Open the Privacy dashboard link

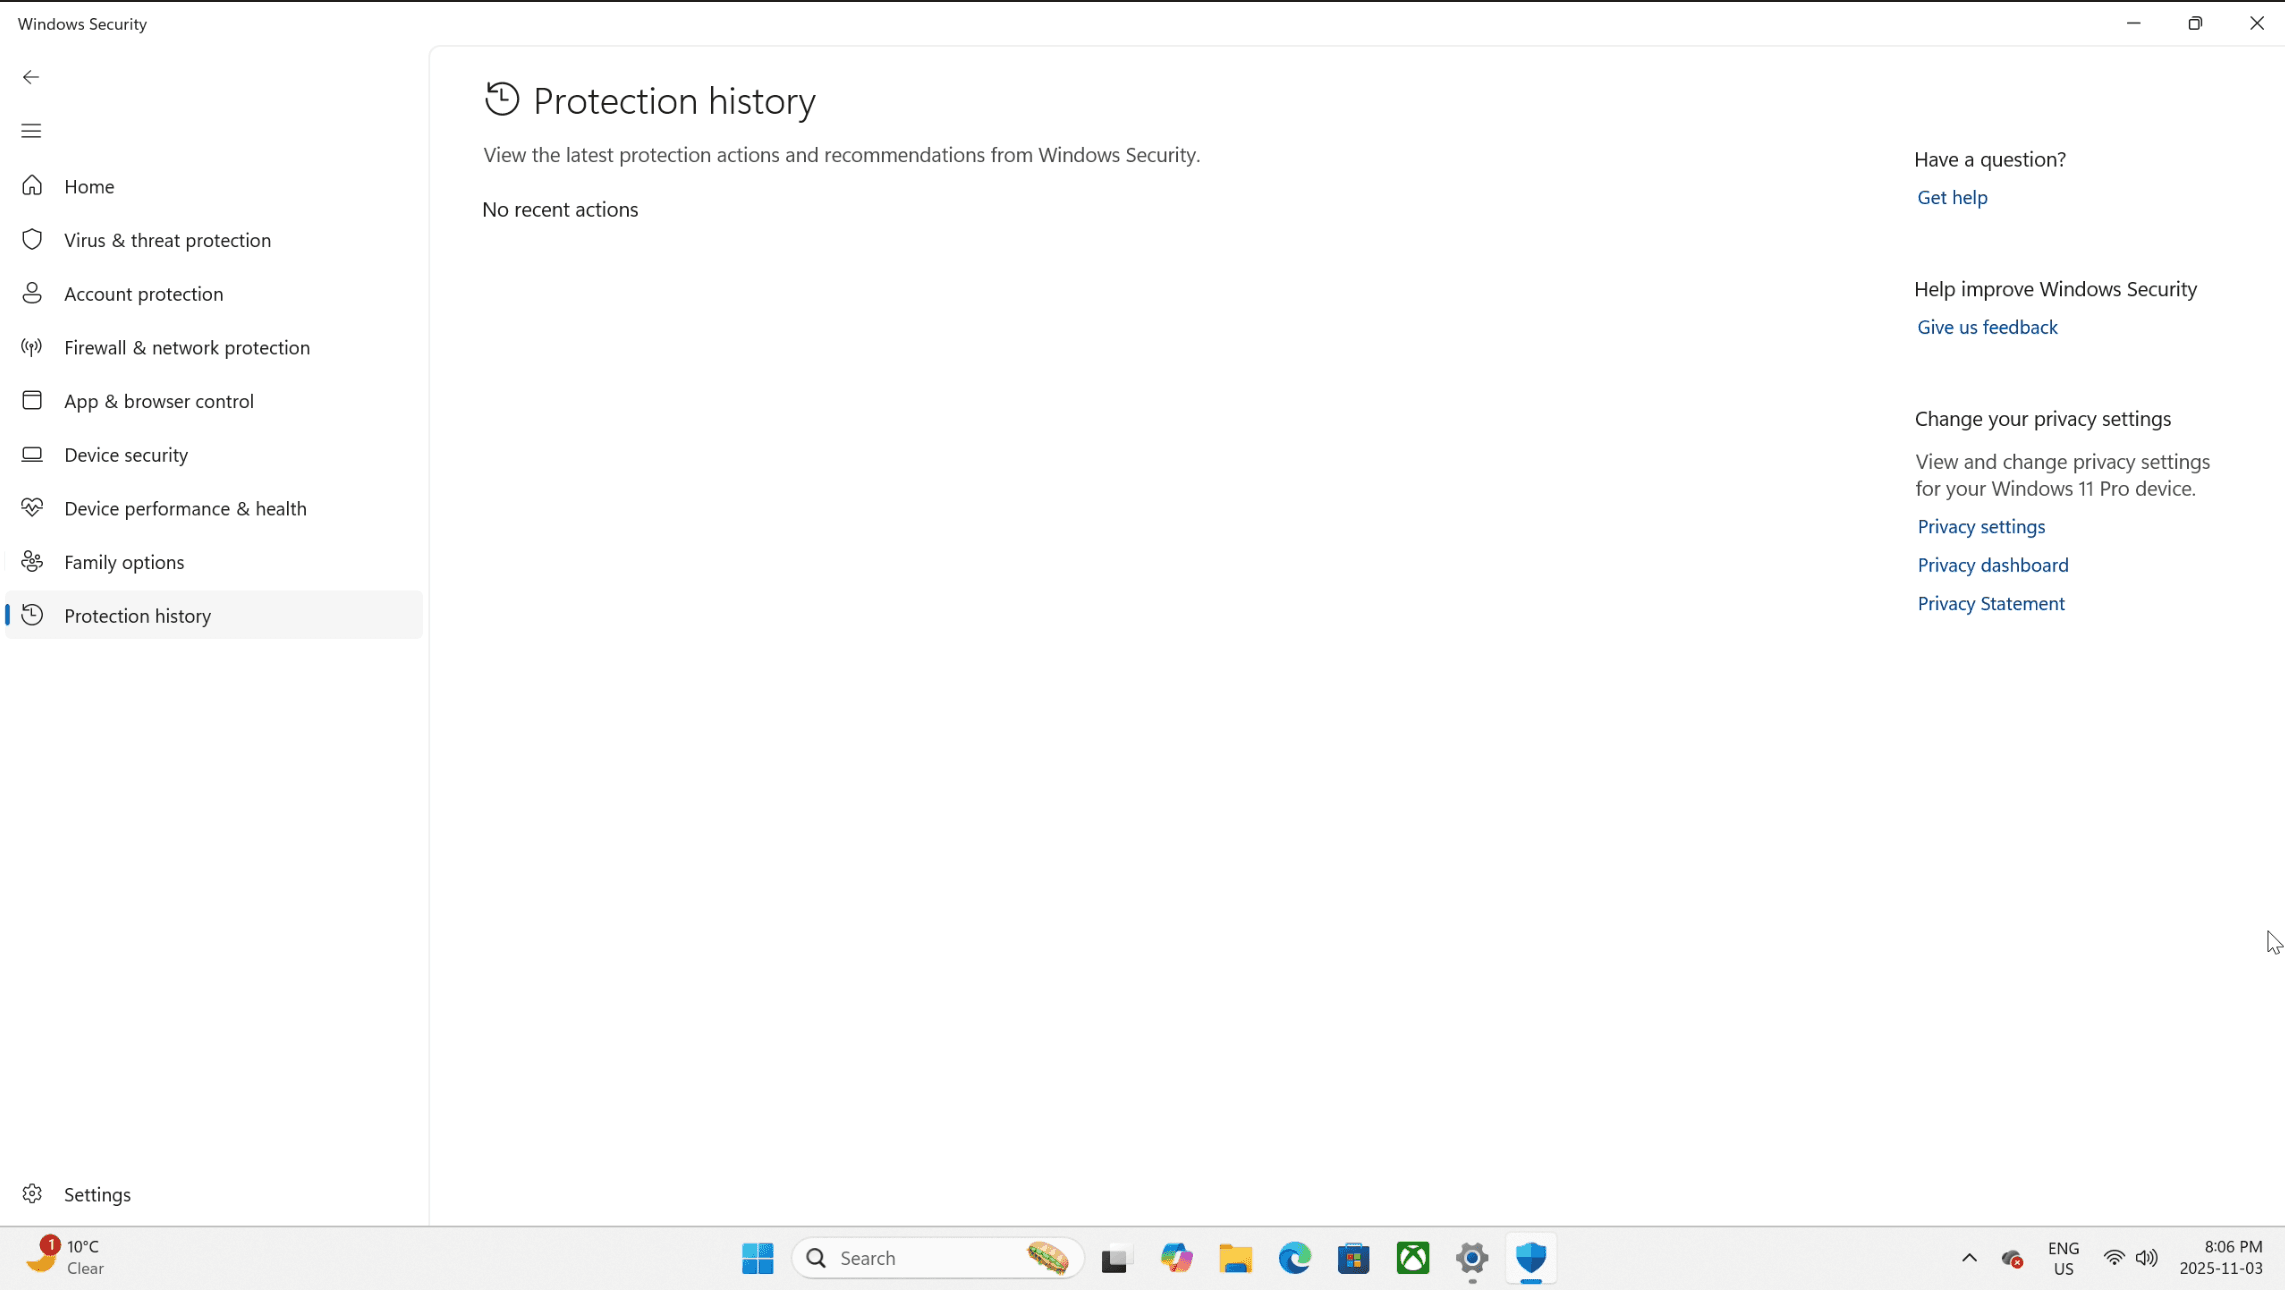coord(1992,566)
